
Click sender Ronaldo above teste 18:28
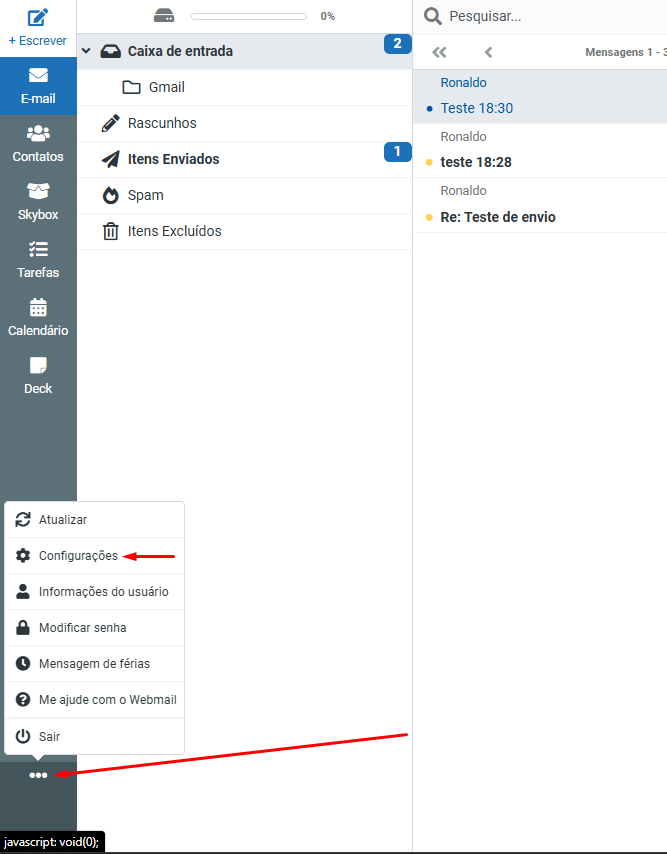463,137
